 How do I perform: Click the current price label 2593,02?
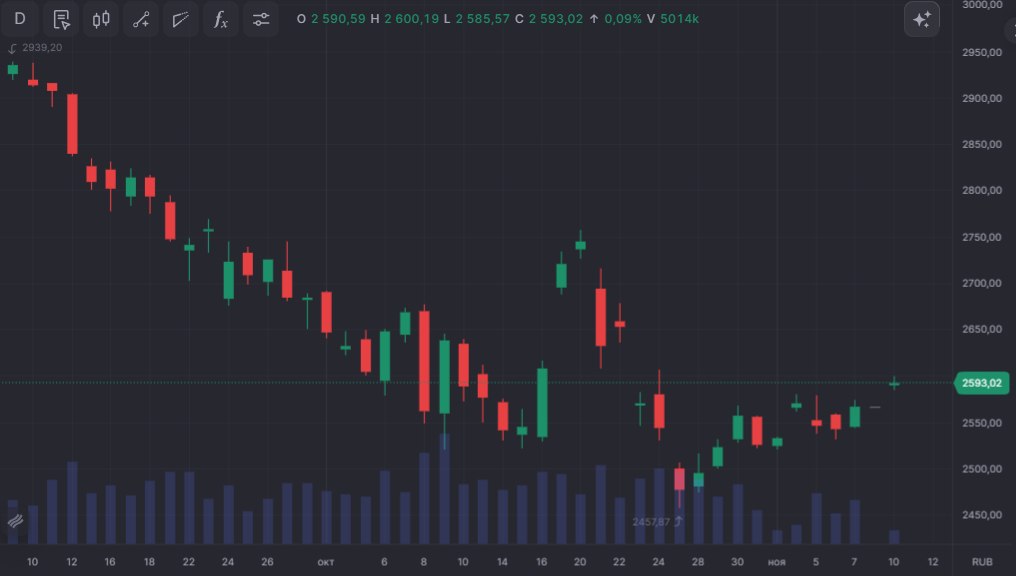pyautogui.click(x=981, y=383)
